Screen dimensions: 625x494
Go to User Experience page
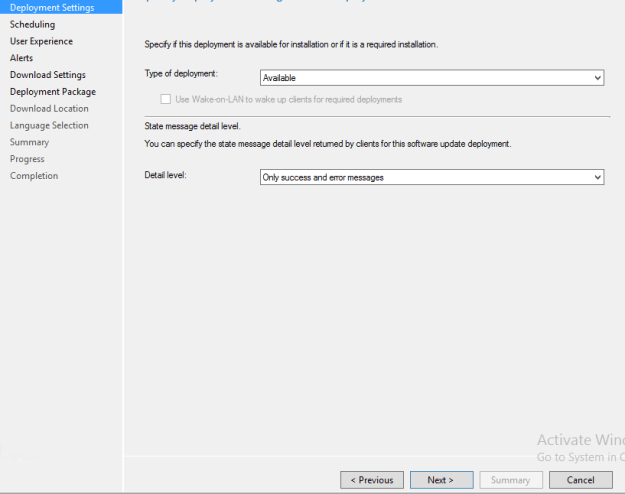[41, 41]
